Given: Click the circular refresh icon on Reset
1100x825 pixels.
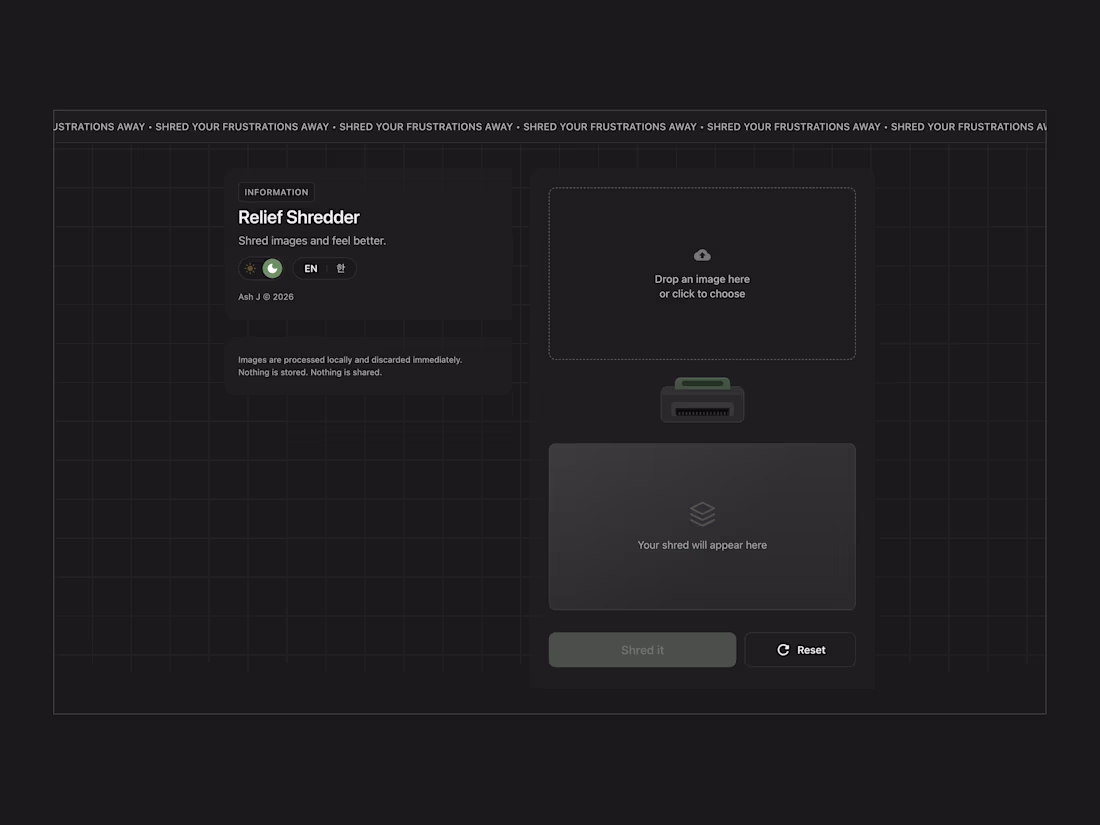Looking at the screenshot, I should coord(783,649).
